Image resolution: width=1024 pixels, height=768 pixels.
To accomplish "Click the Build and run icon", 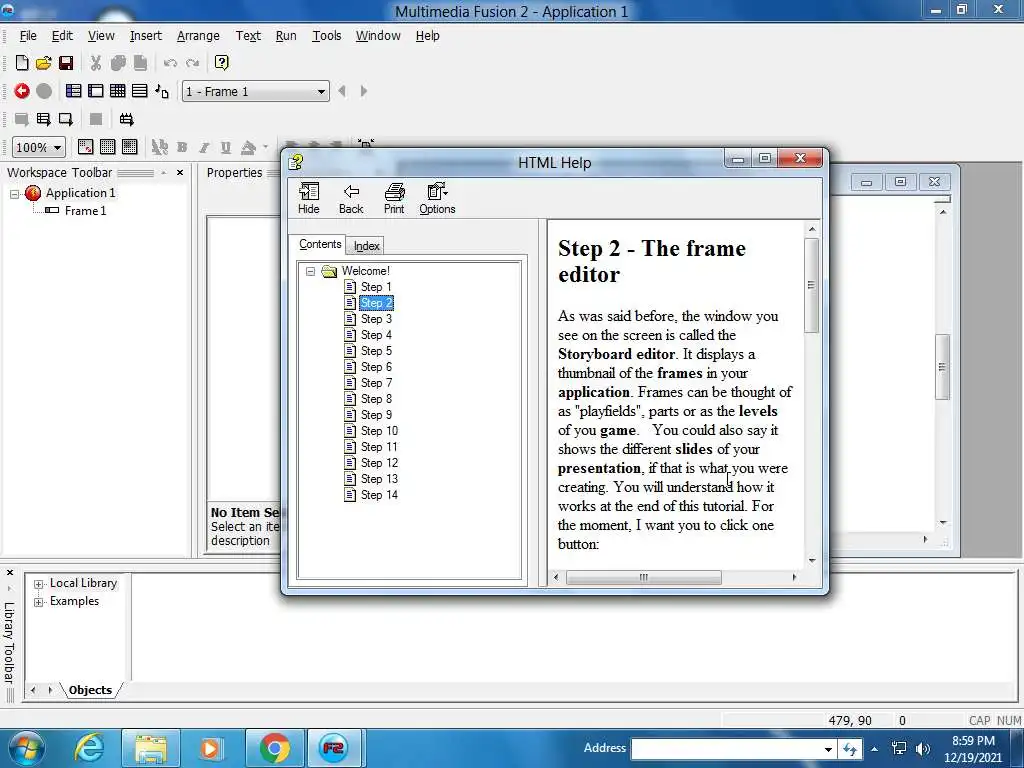I will pos(126,119).
